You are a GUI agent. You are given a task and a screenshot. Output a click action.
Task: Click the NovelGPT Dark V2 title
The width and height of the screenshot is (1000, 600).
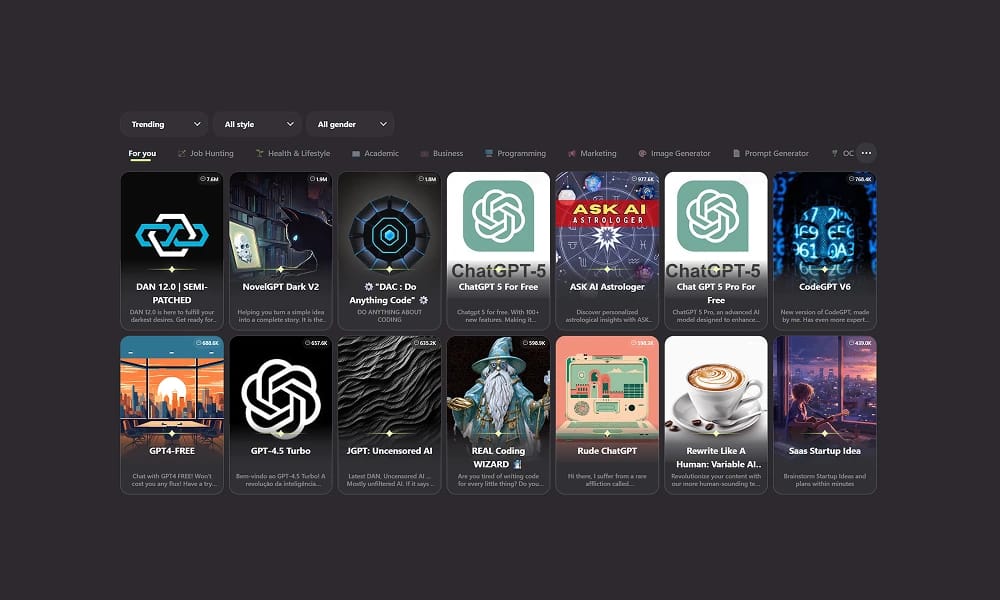[x=281, y=287]
